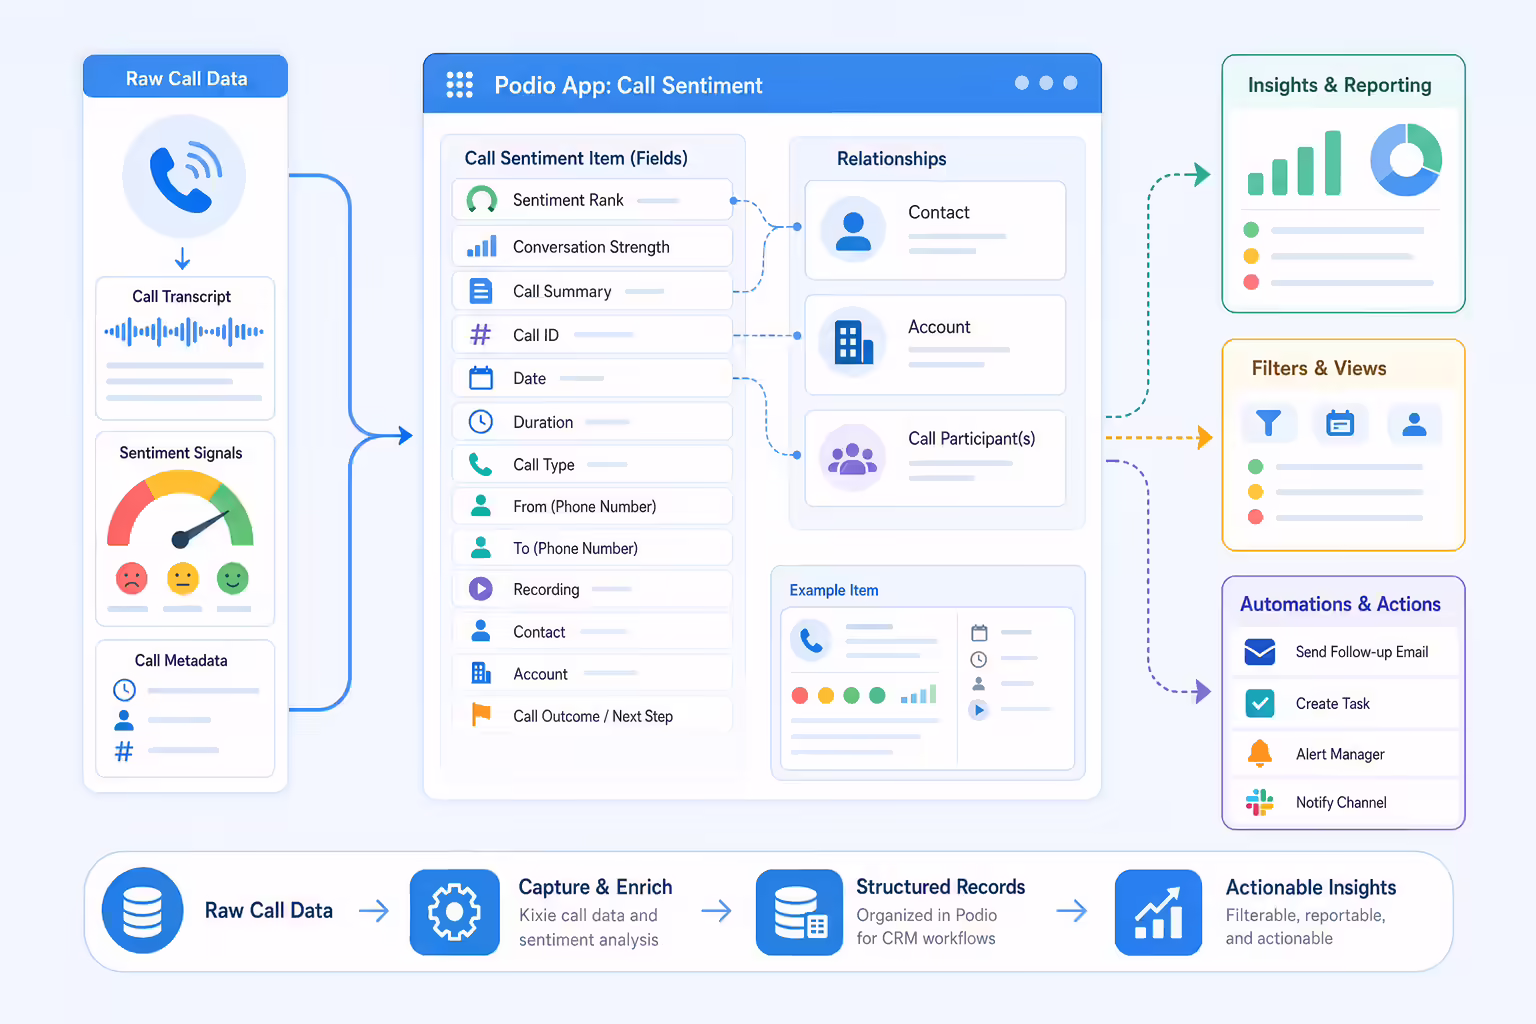Image resolution: width=1536 pixels, height=1024 pixels.
Task: Click the Raw Call Data header tab
Action: tap(185, 77)
